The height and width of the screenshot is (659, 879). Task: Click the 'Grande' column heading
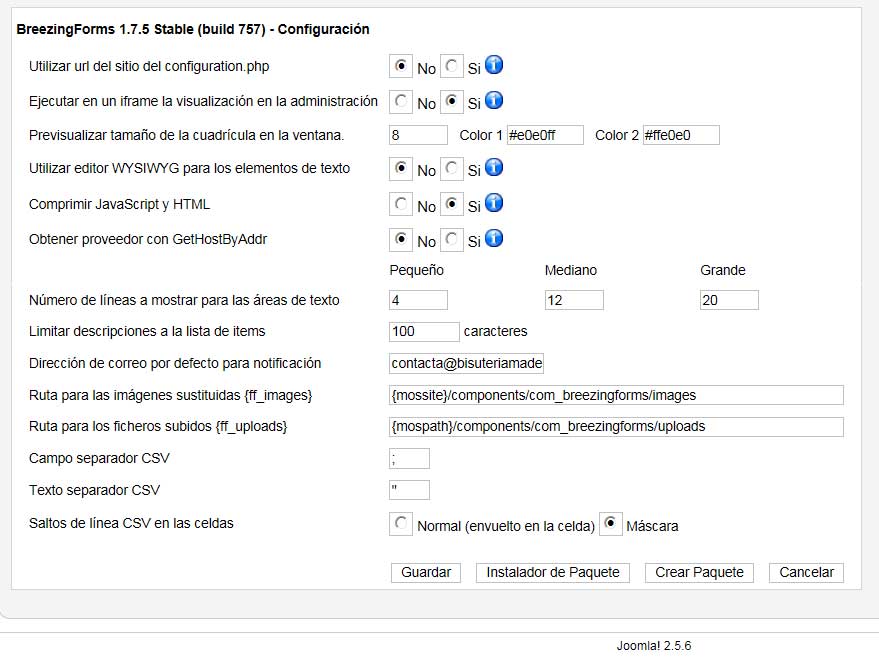click(723, 270)
